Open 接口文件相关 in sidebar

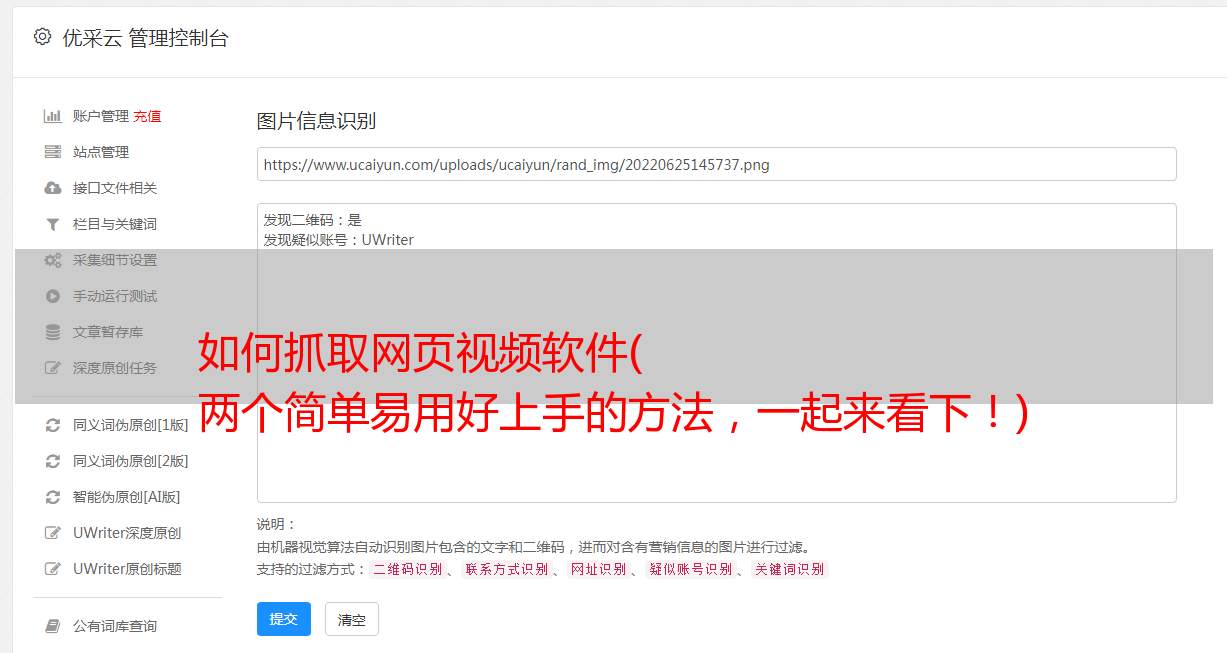click(x=115, y=188)
